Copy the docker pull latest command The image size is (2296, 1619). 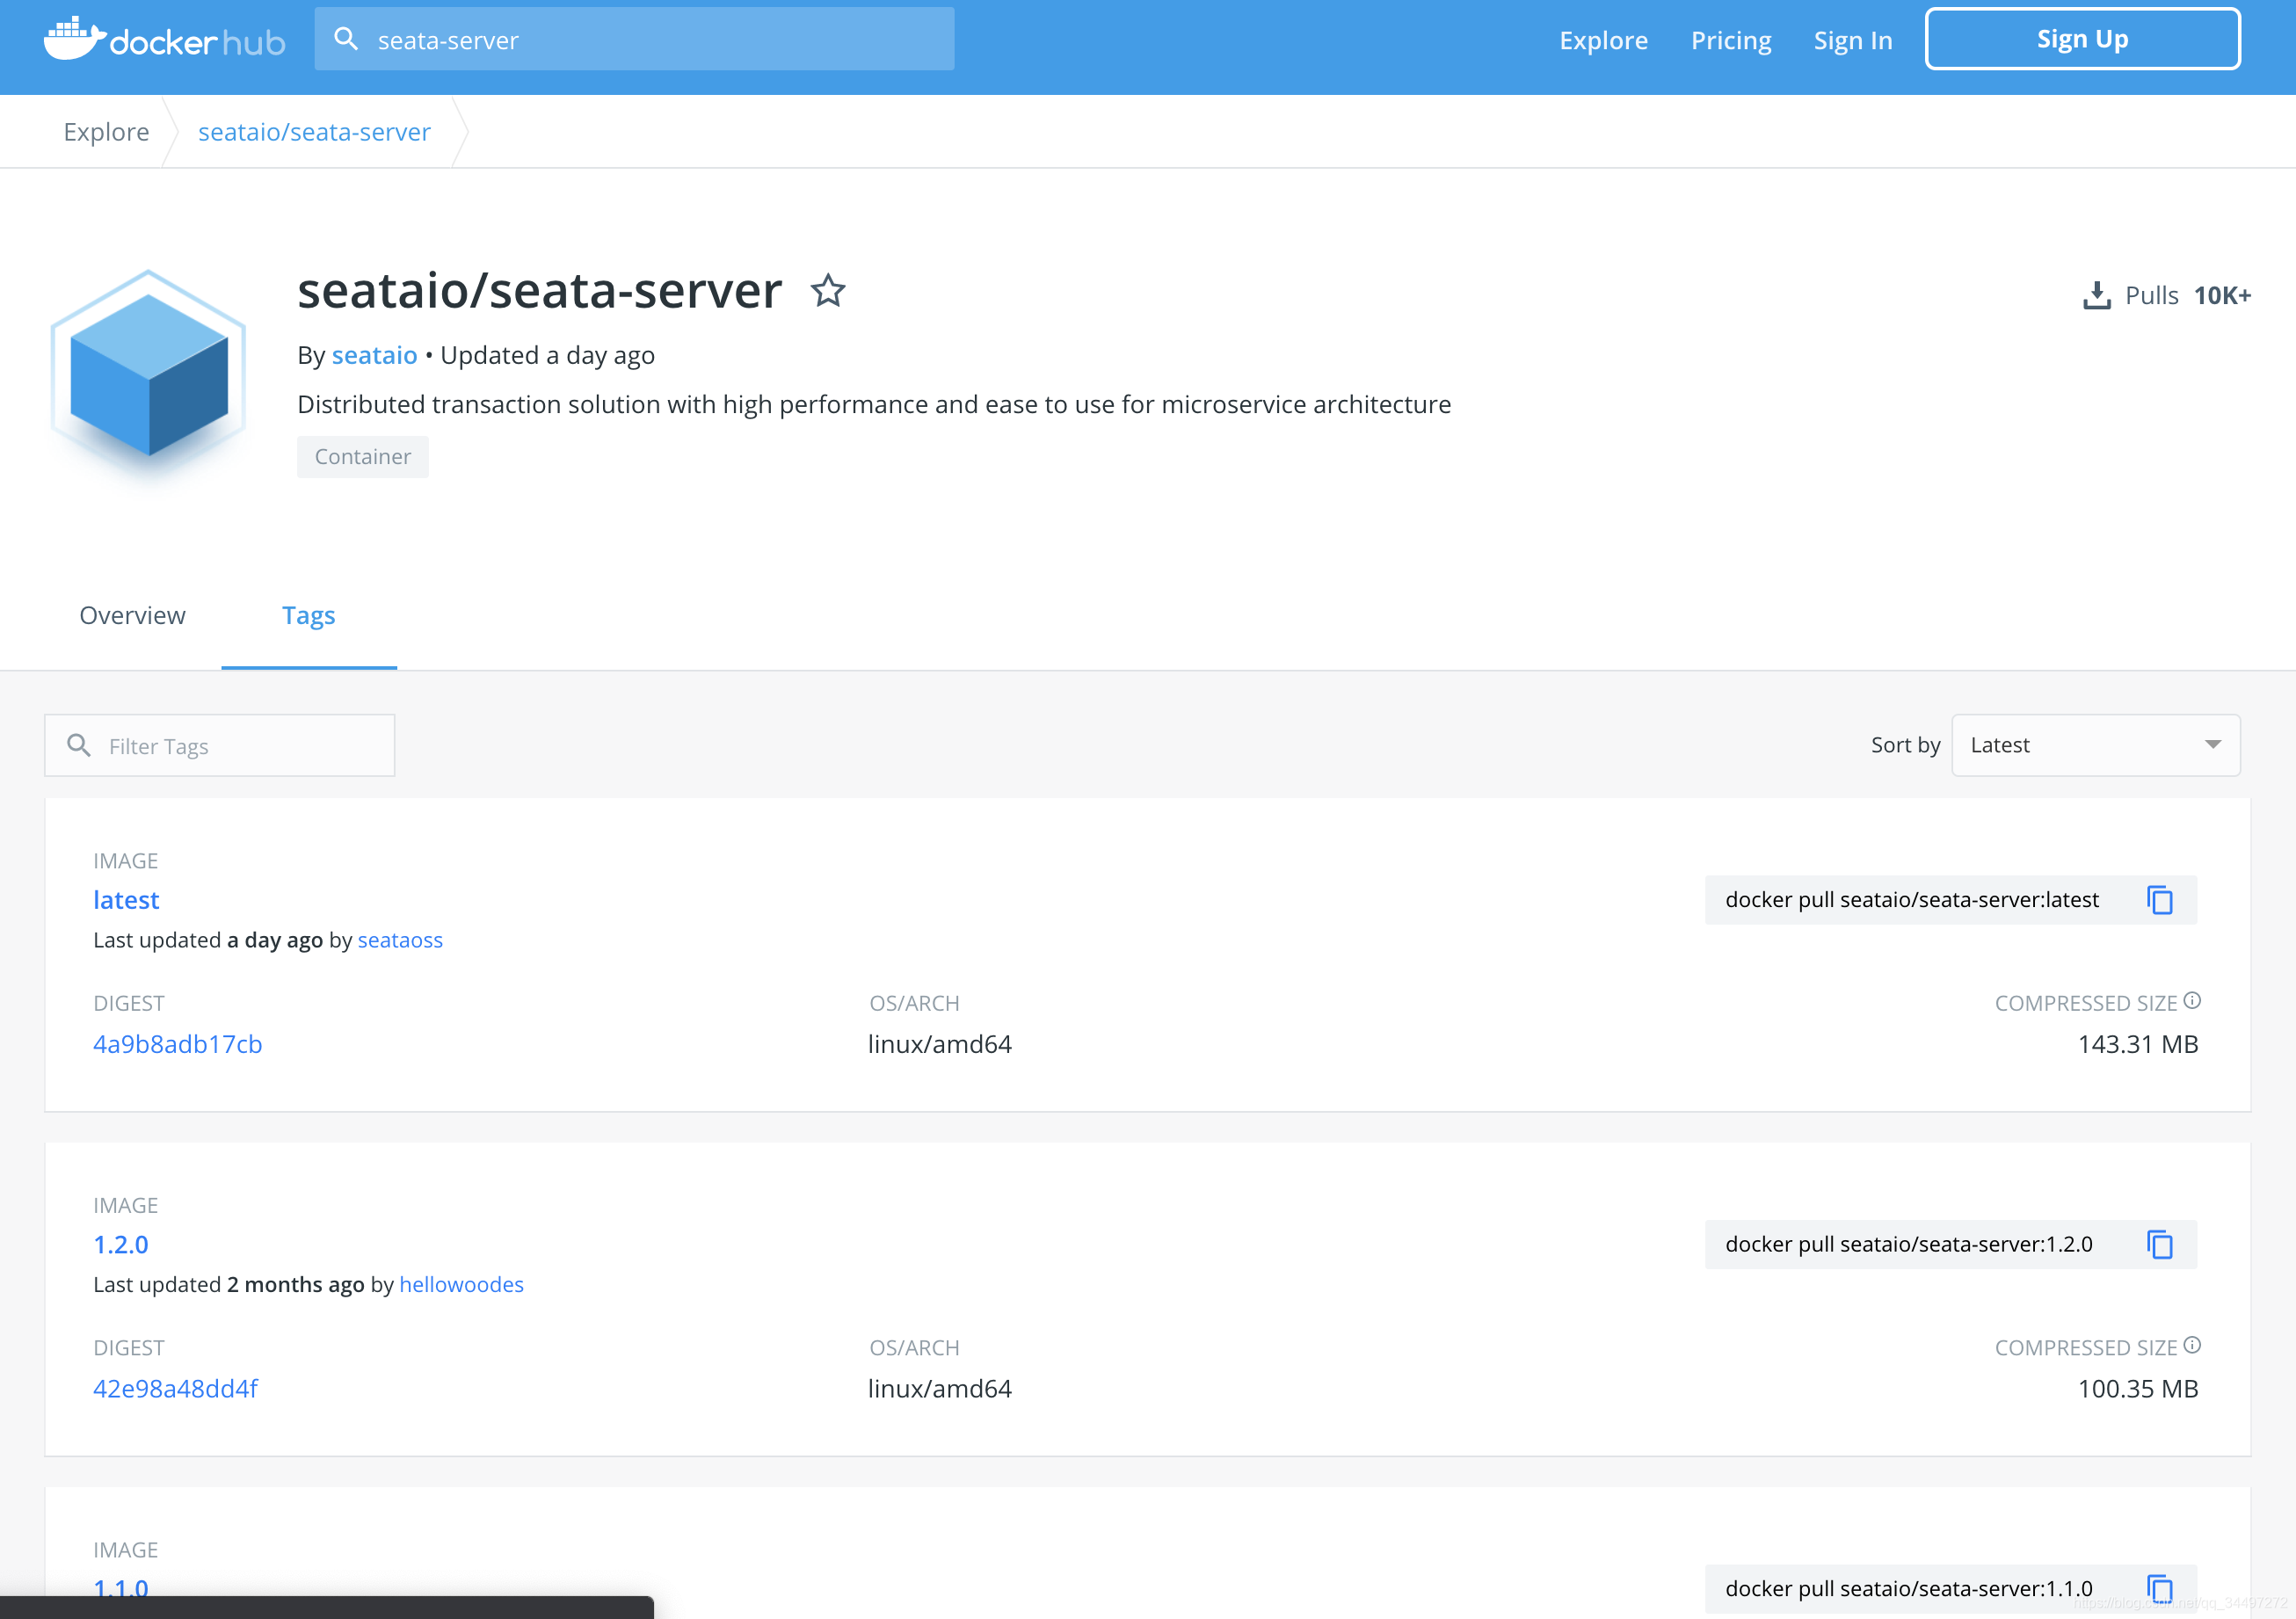coord(2159,900)
